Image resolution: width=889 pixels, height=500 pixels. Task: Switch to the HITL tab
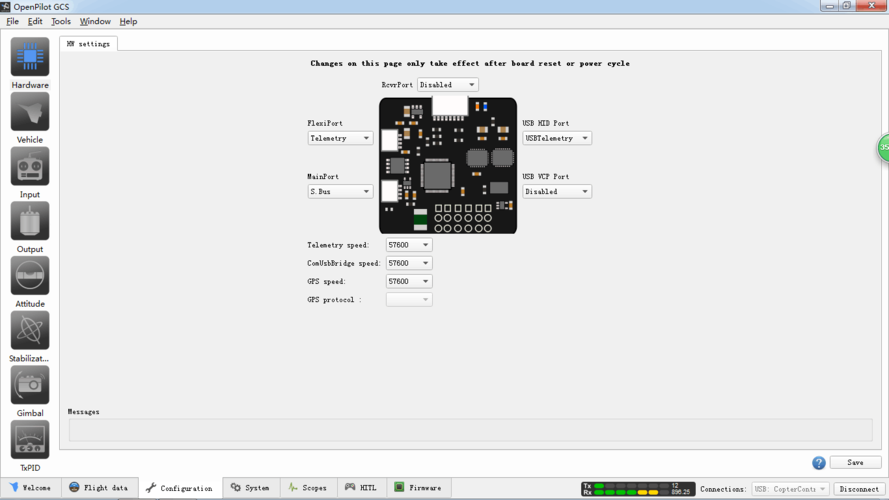click(x=362, y=488)
